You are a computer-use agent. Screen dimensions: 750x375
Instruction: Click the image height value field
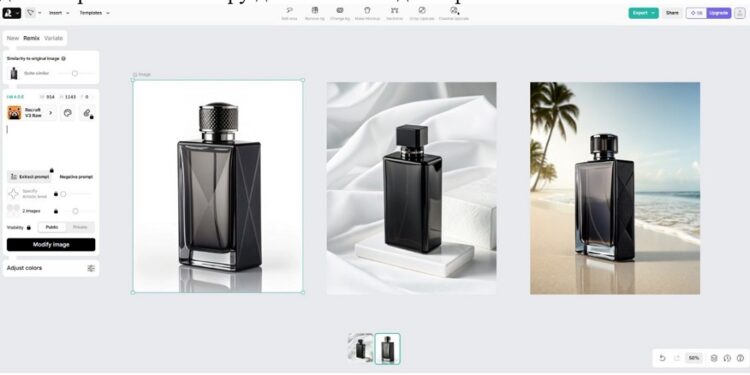pyautogui.click(x=67, y=97)
